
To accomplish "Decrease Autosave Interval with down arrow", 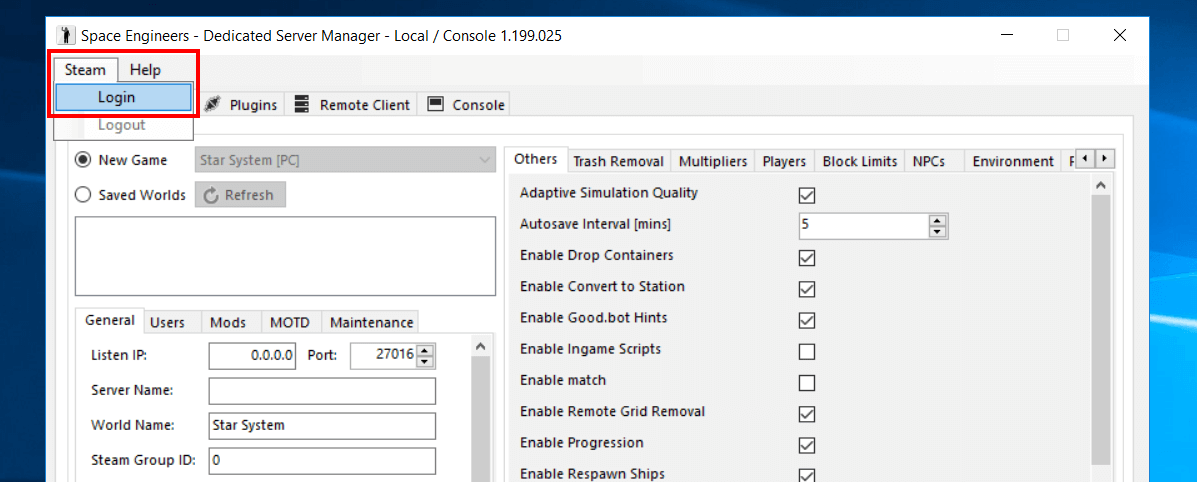I will tap(937, 232).
